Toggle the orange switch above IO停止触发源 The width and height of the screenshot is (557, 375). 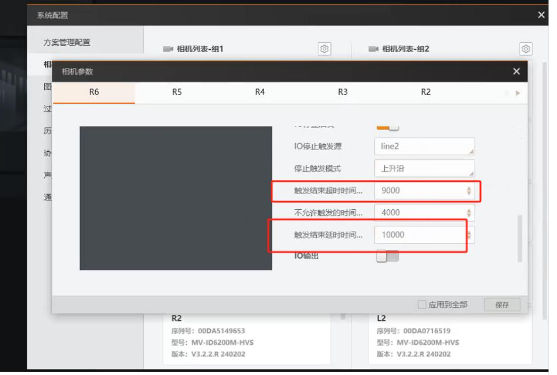pos(388,127)
